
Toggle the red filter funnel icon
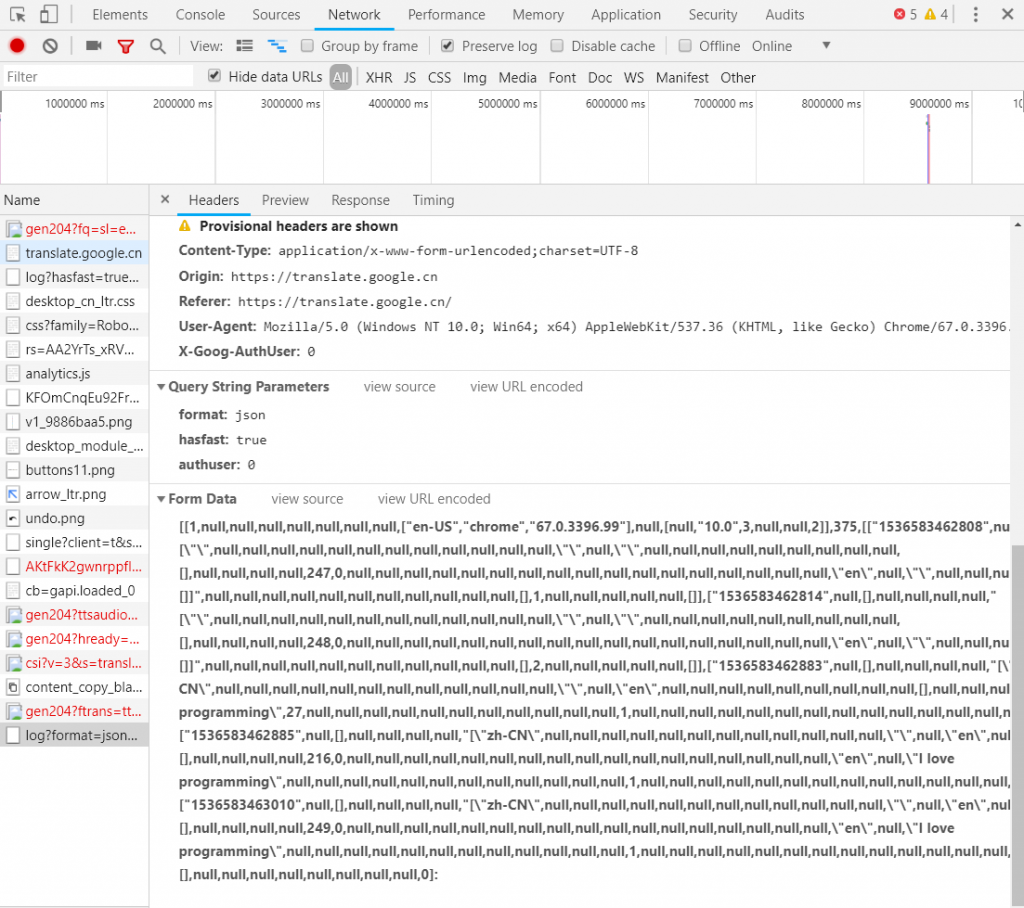(x=125, y=46)
